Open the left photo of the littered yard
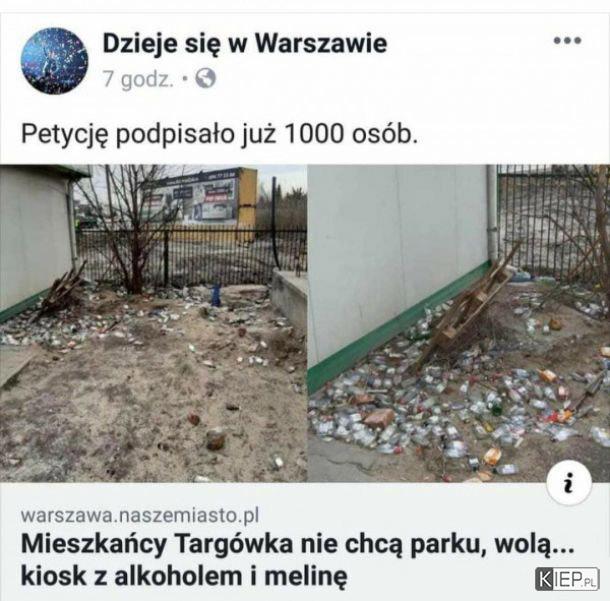 point(153,324)
